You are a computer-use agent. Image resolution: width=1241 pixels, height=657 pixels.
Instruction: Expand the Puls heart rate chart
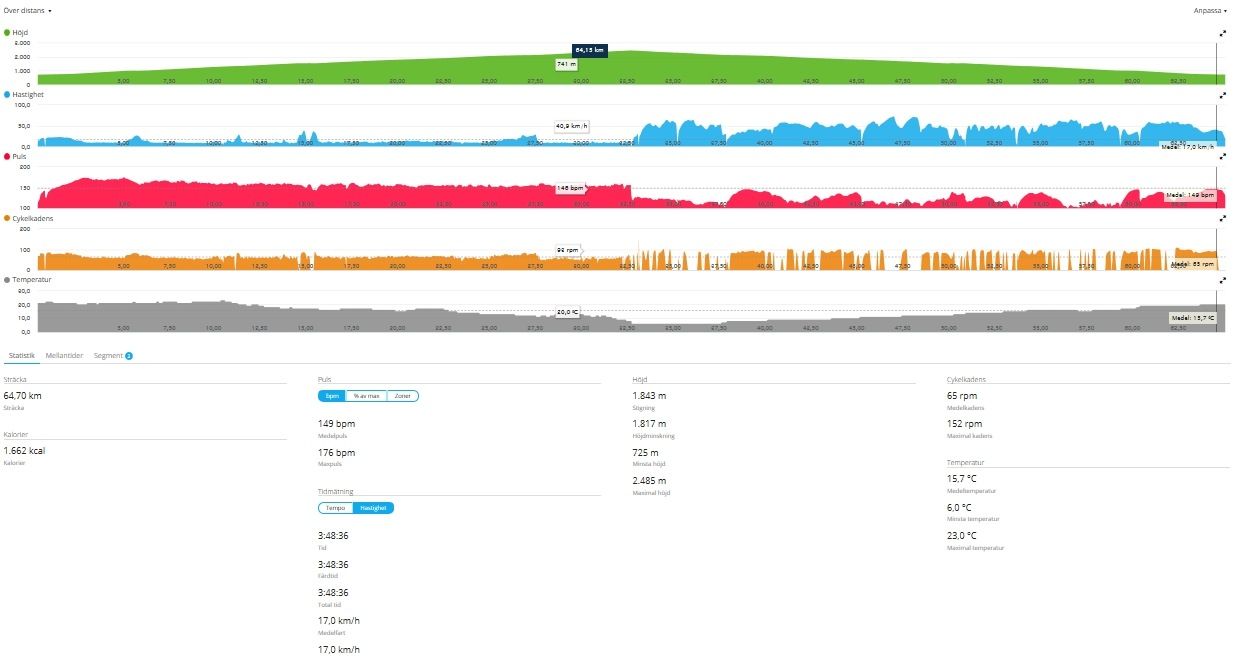(1222, 157)
